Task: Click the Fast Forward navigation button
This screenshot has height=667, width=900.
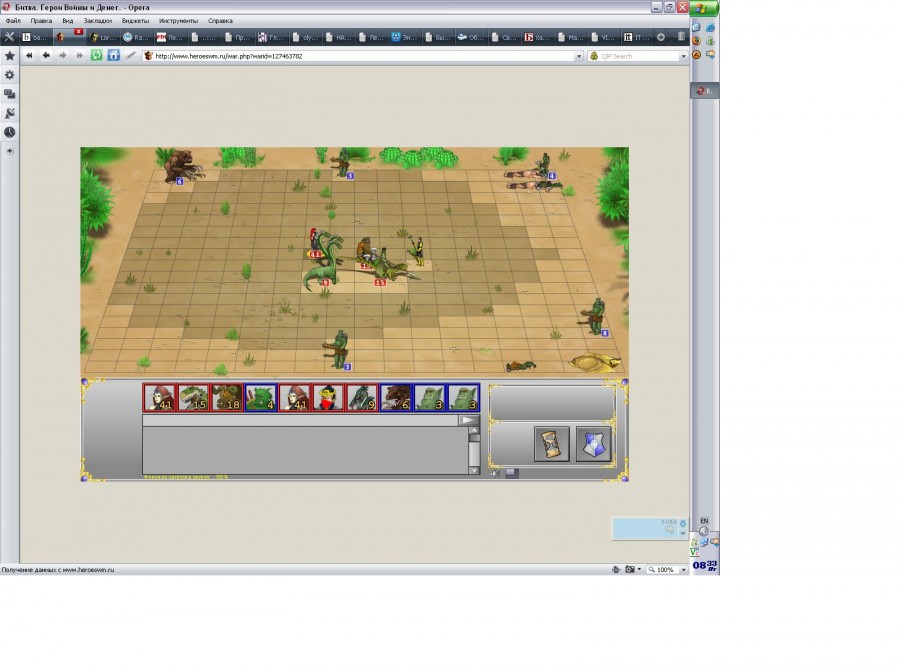Action: click(x=79, y=56)
